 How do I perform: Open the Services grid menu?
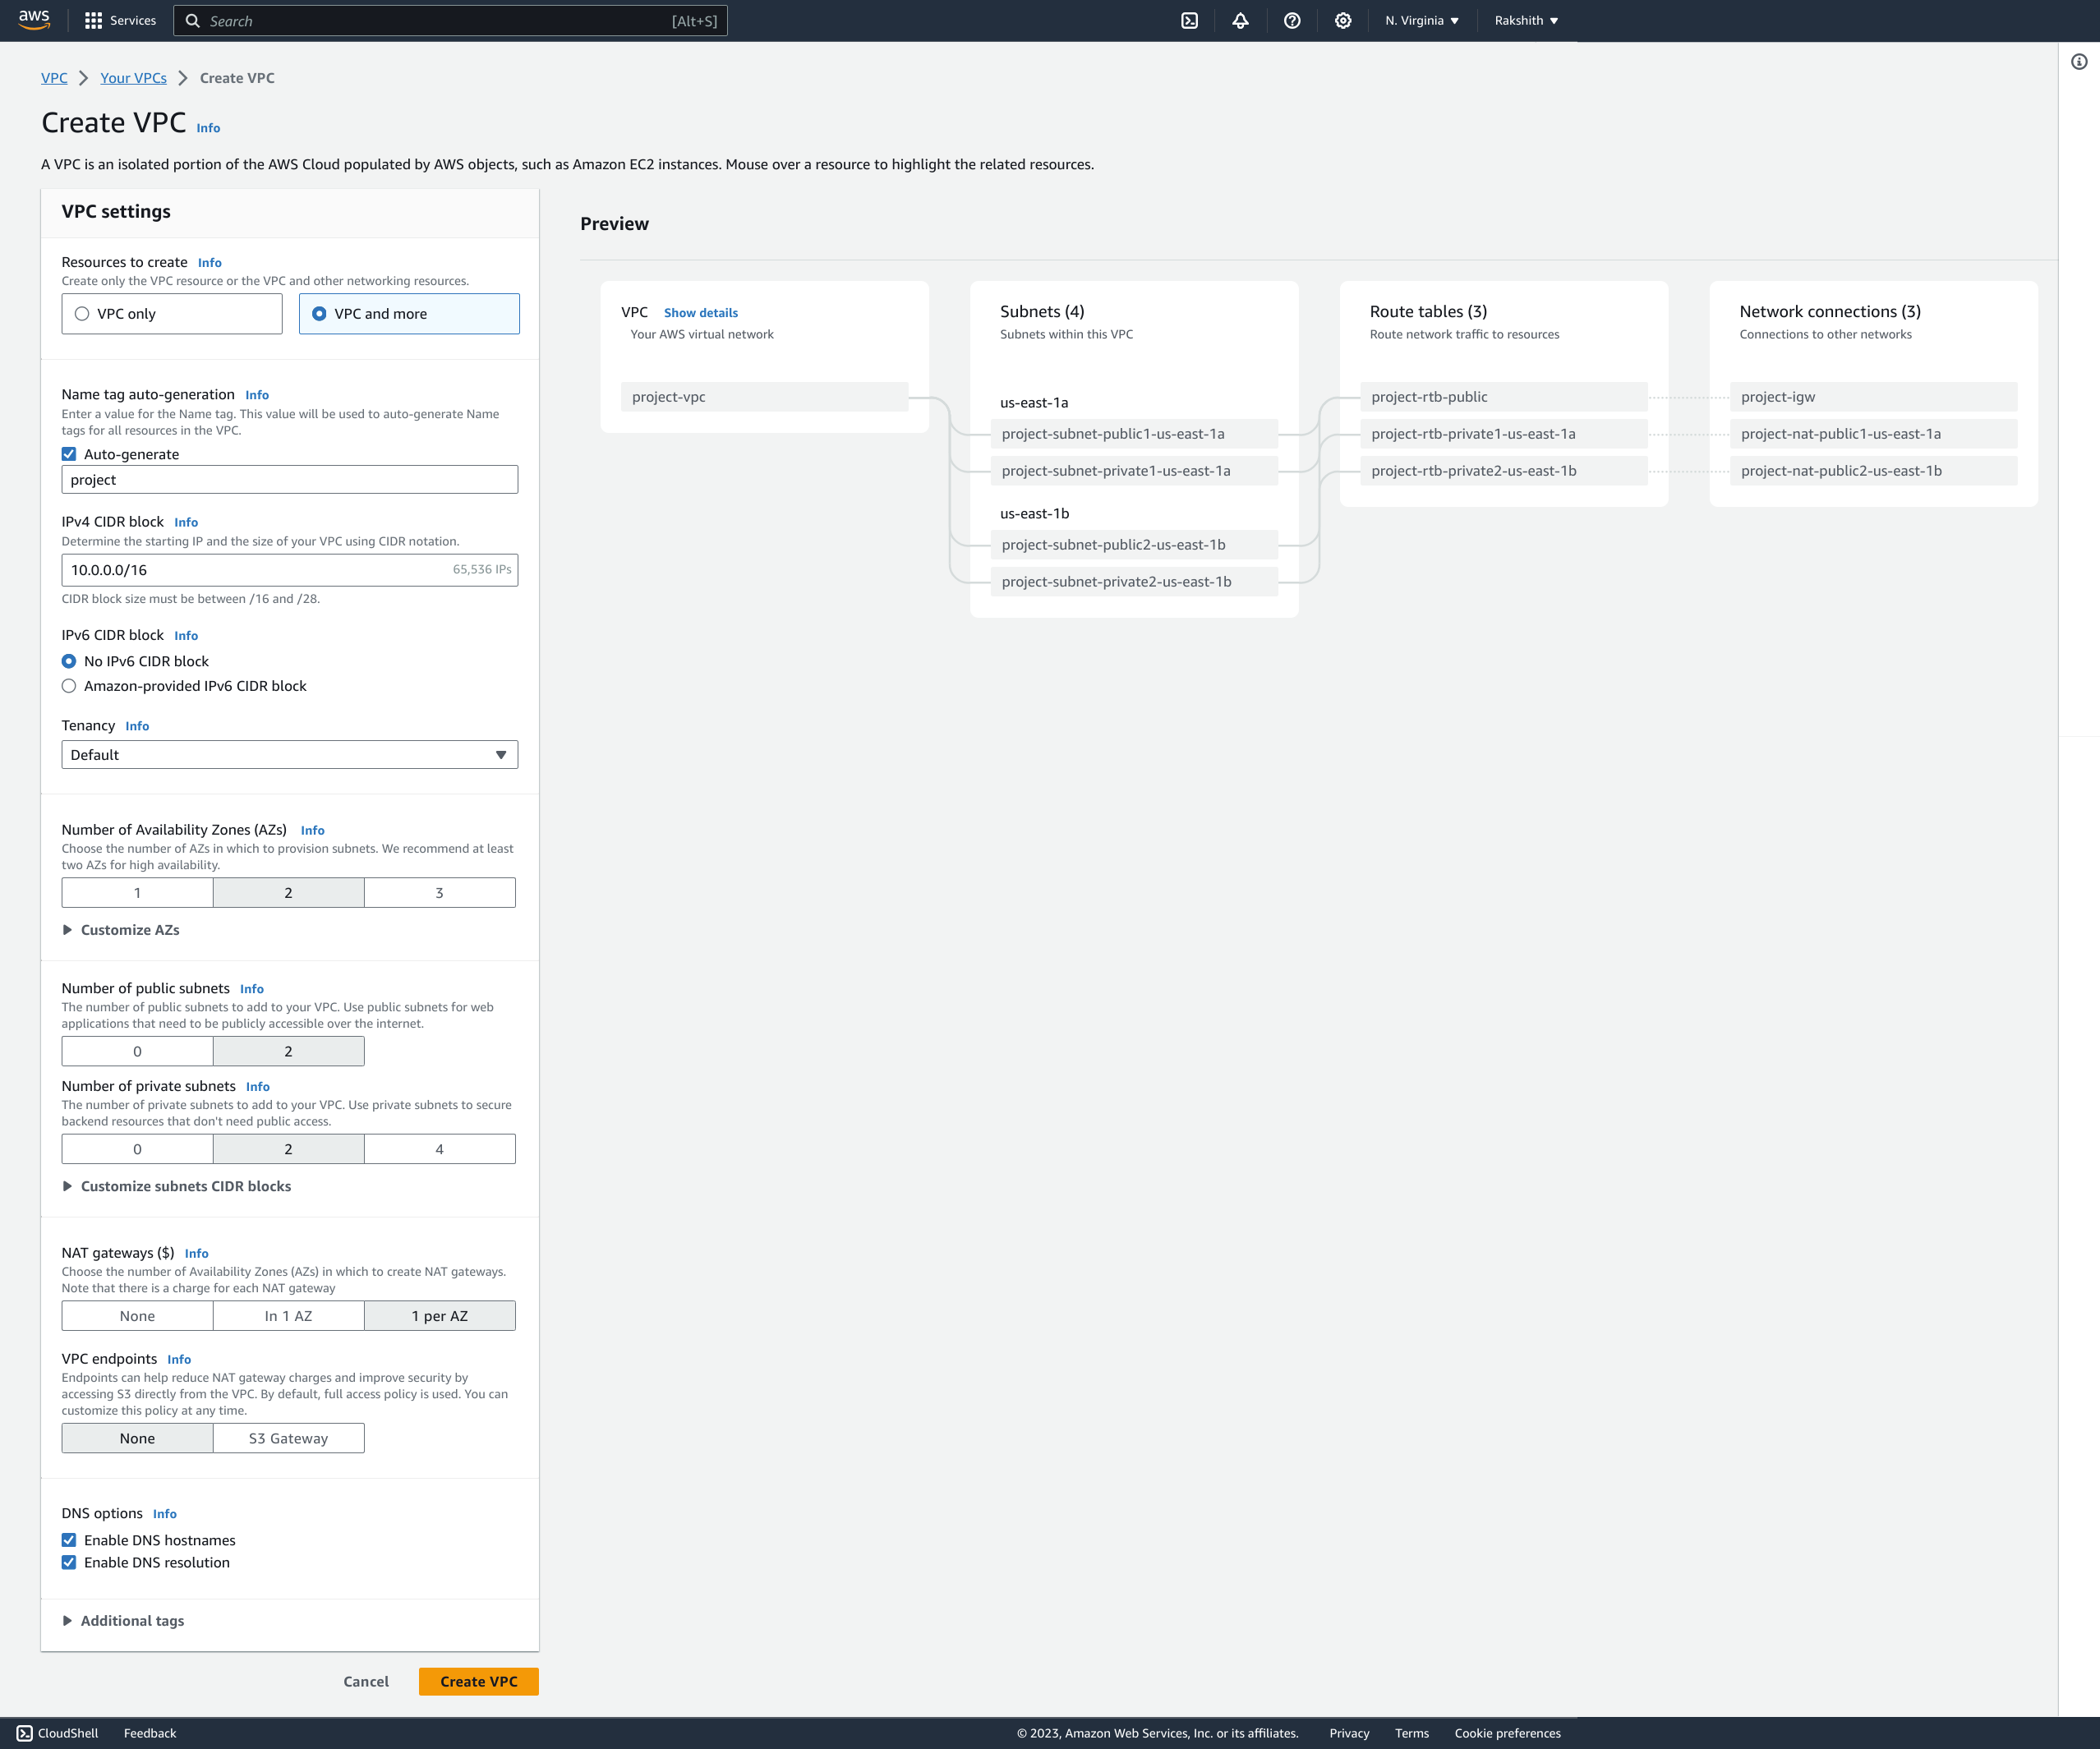click(120, 20)
